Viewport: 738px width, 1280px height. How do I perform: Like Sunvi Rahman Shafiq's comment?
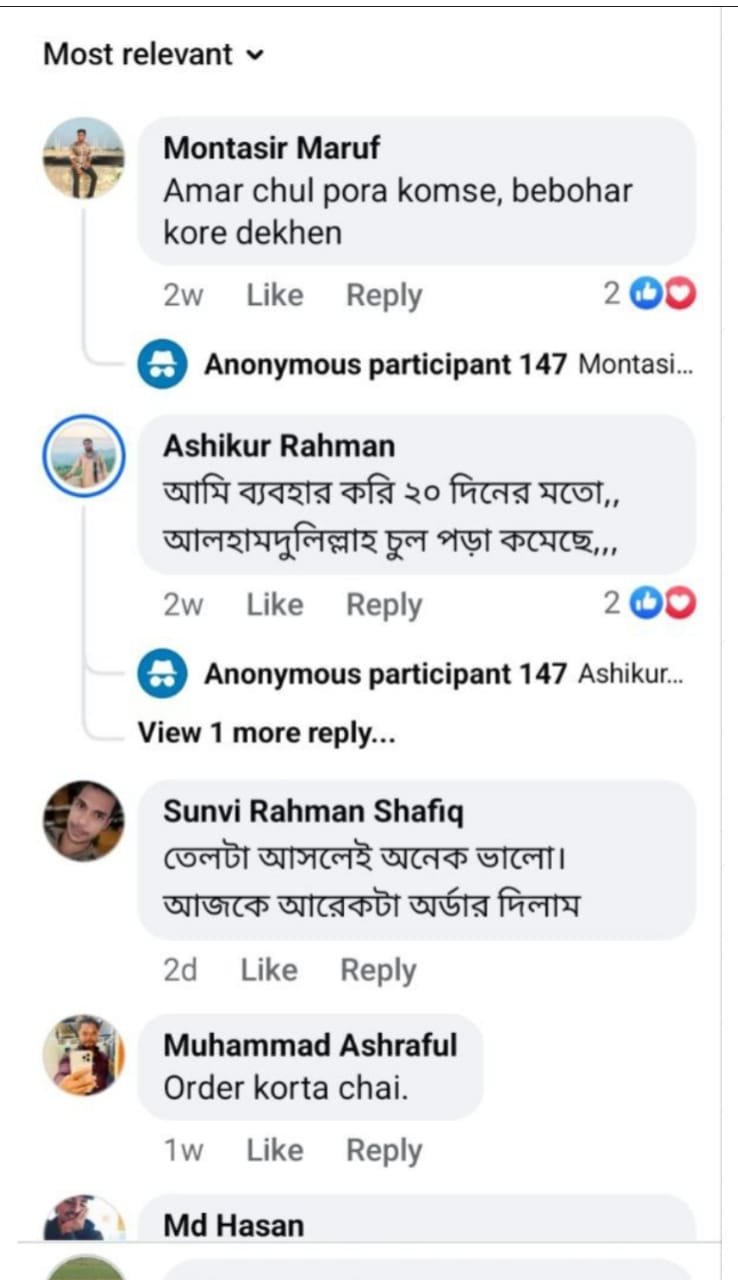268,970
